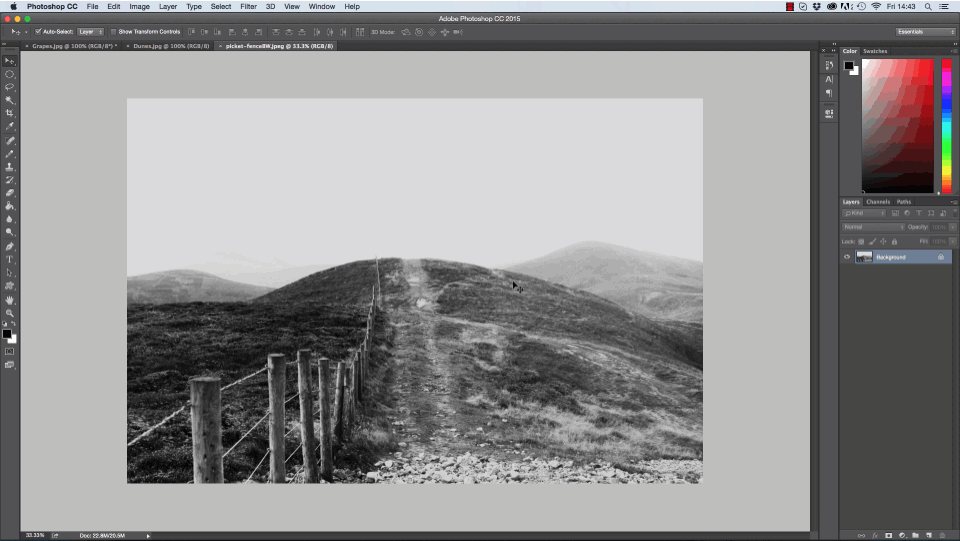Create new adjustment layer
Image resolution: width=960 pixels, height=541 pixels.
click(x=902, y=535)
